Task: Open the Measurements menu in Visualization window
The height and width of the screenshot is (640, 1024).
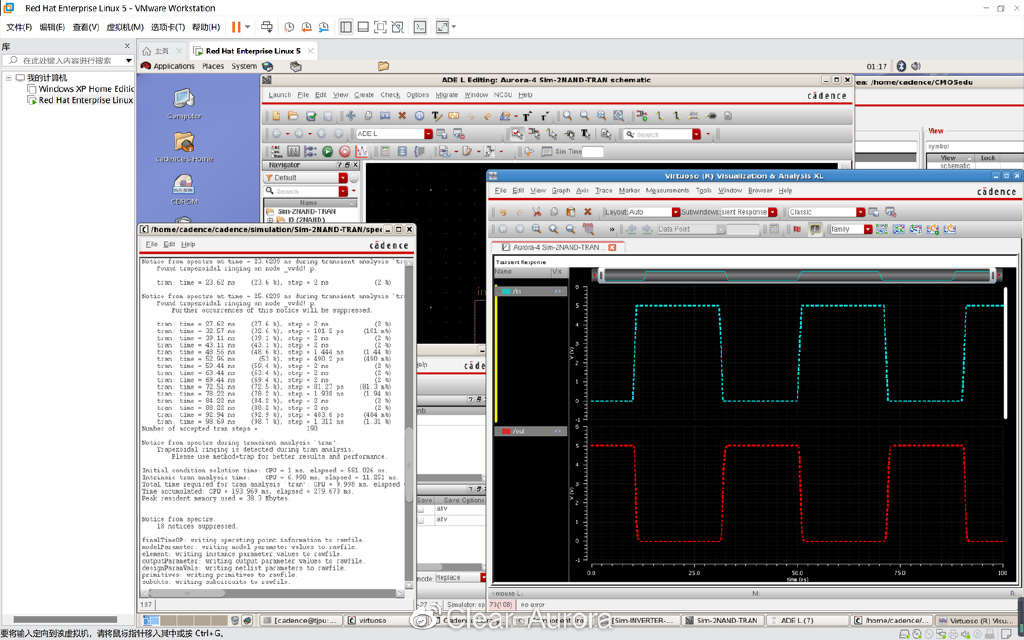Action: [666, 190]
